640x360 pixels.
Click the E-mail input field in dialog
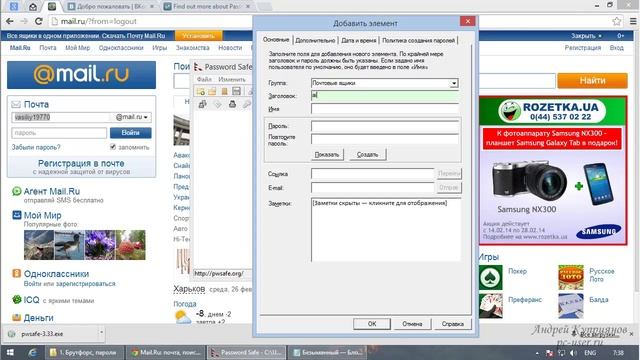tap(372, 187)
